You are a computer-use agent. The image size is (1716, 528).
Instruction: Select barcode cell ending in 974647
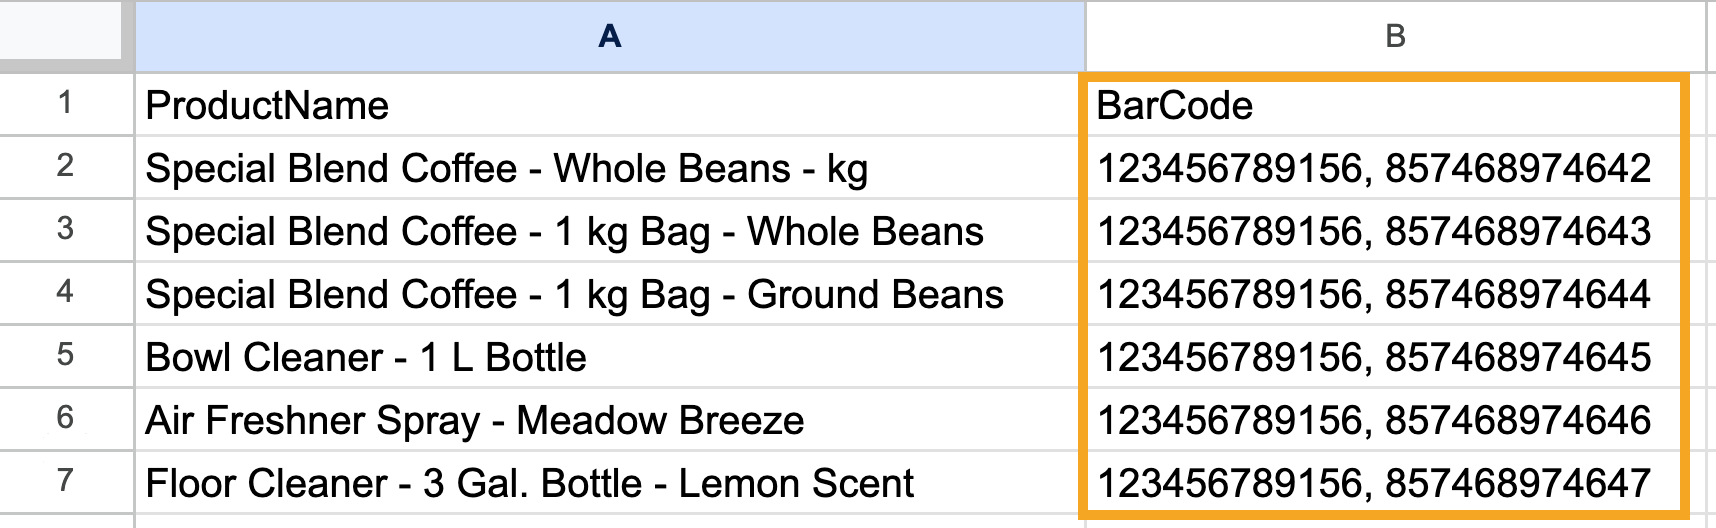coord(1383,483)
